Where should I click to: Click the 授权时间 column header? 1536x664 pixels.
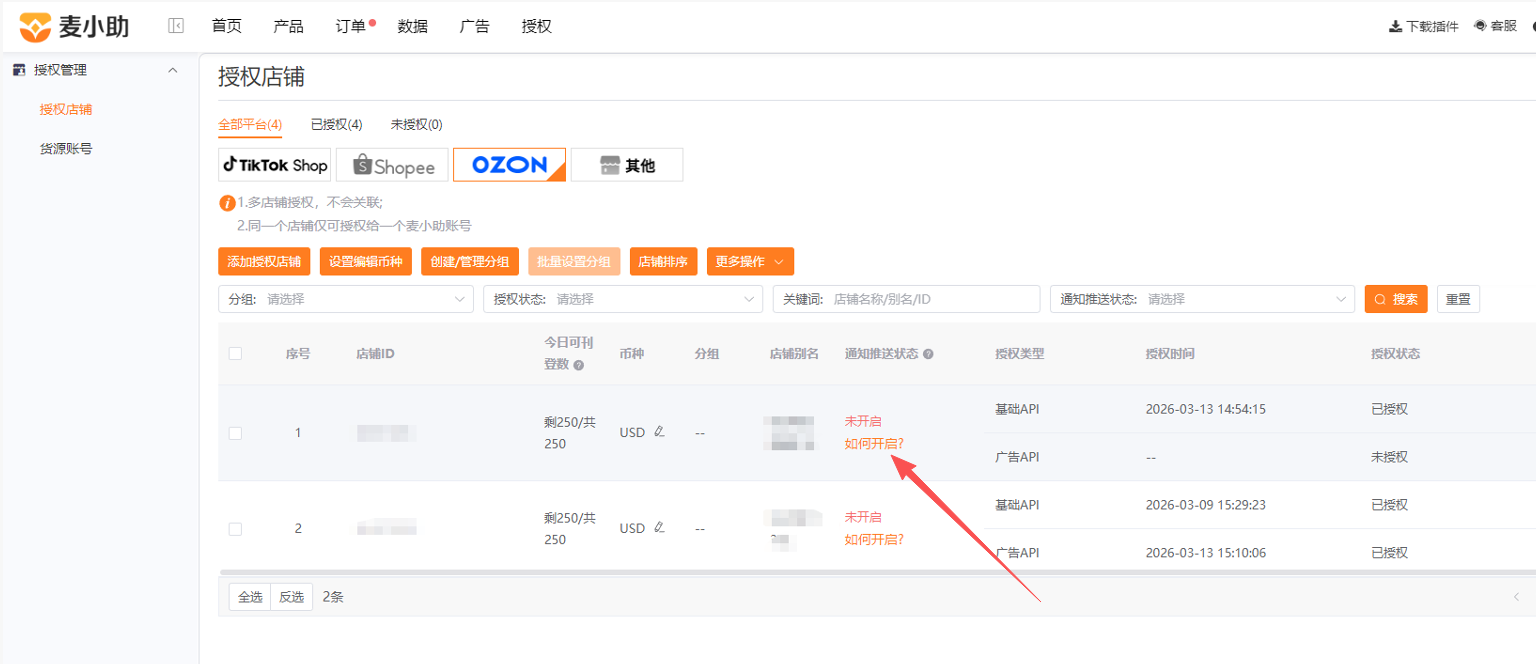(1170, 354)
